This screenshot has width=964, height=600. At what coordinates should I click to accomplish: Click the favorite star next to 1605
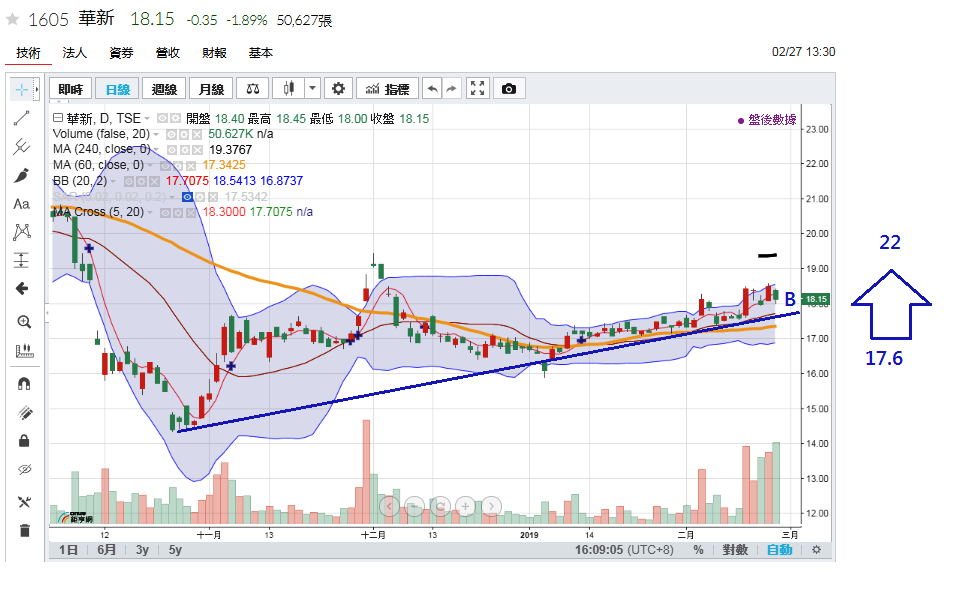tap(12, 19)
